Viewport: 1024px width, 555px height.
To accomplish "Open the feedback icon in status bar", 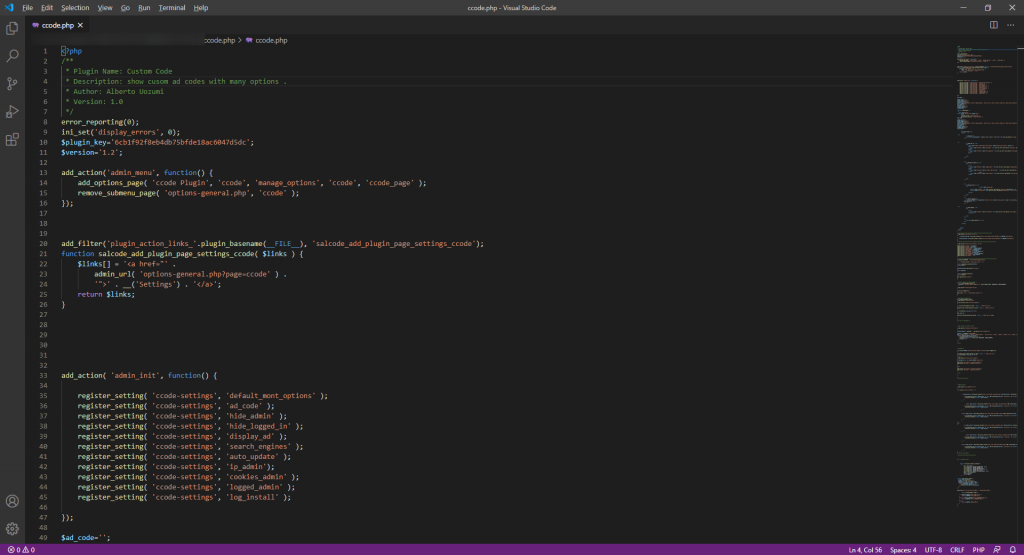I will point(997,550).
